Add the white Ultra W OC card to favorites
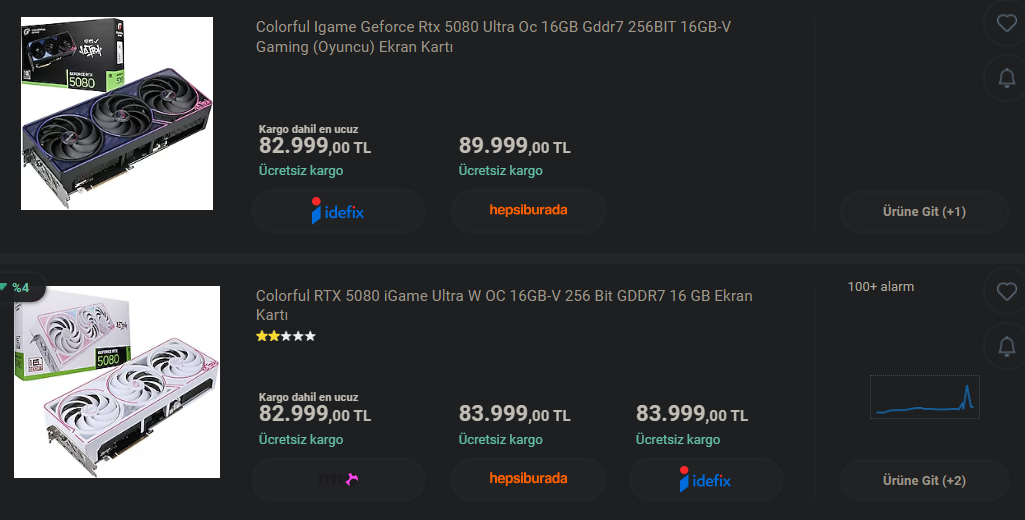The image size is (1025, 520). pos(1007,291)
